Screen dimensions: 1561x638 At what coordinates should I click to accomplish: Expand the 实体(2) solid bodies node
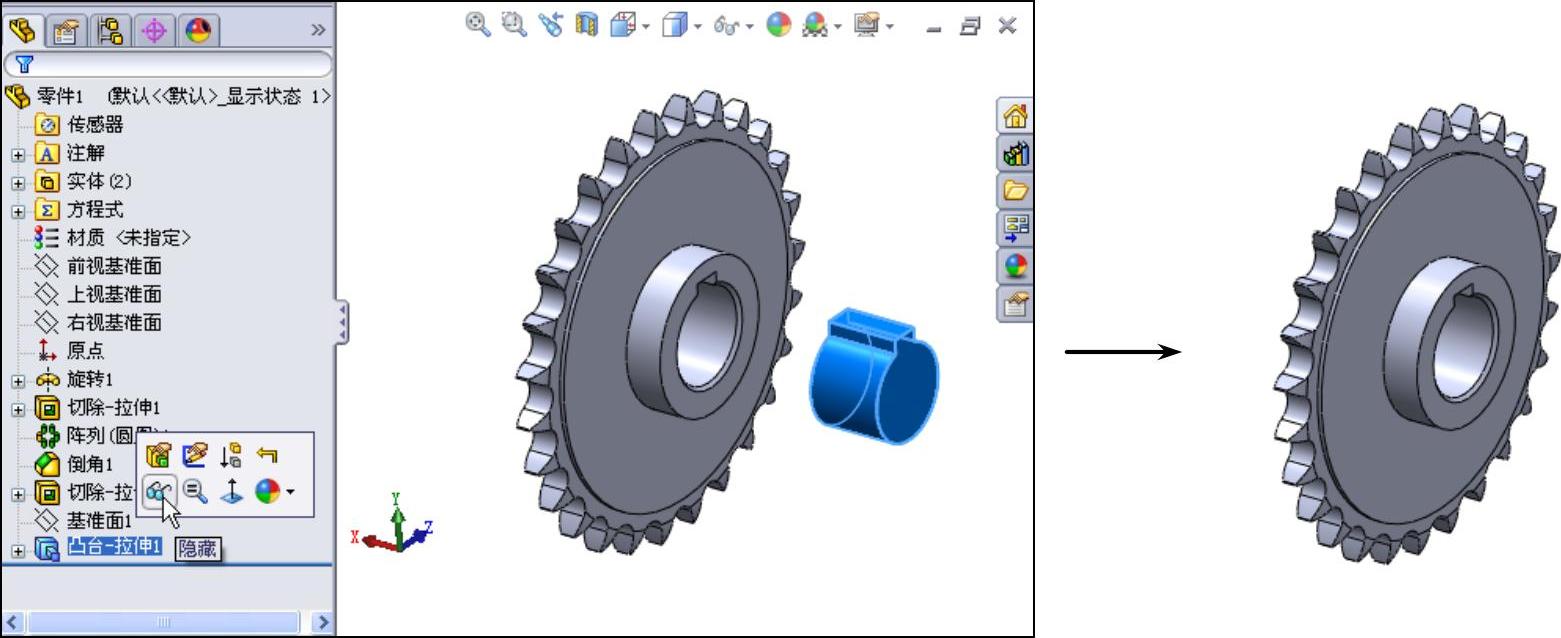17,183
